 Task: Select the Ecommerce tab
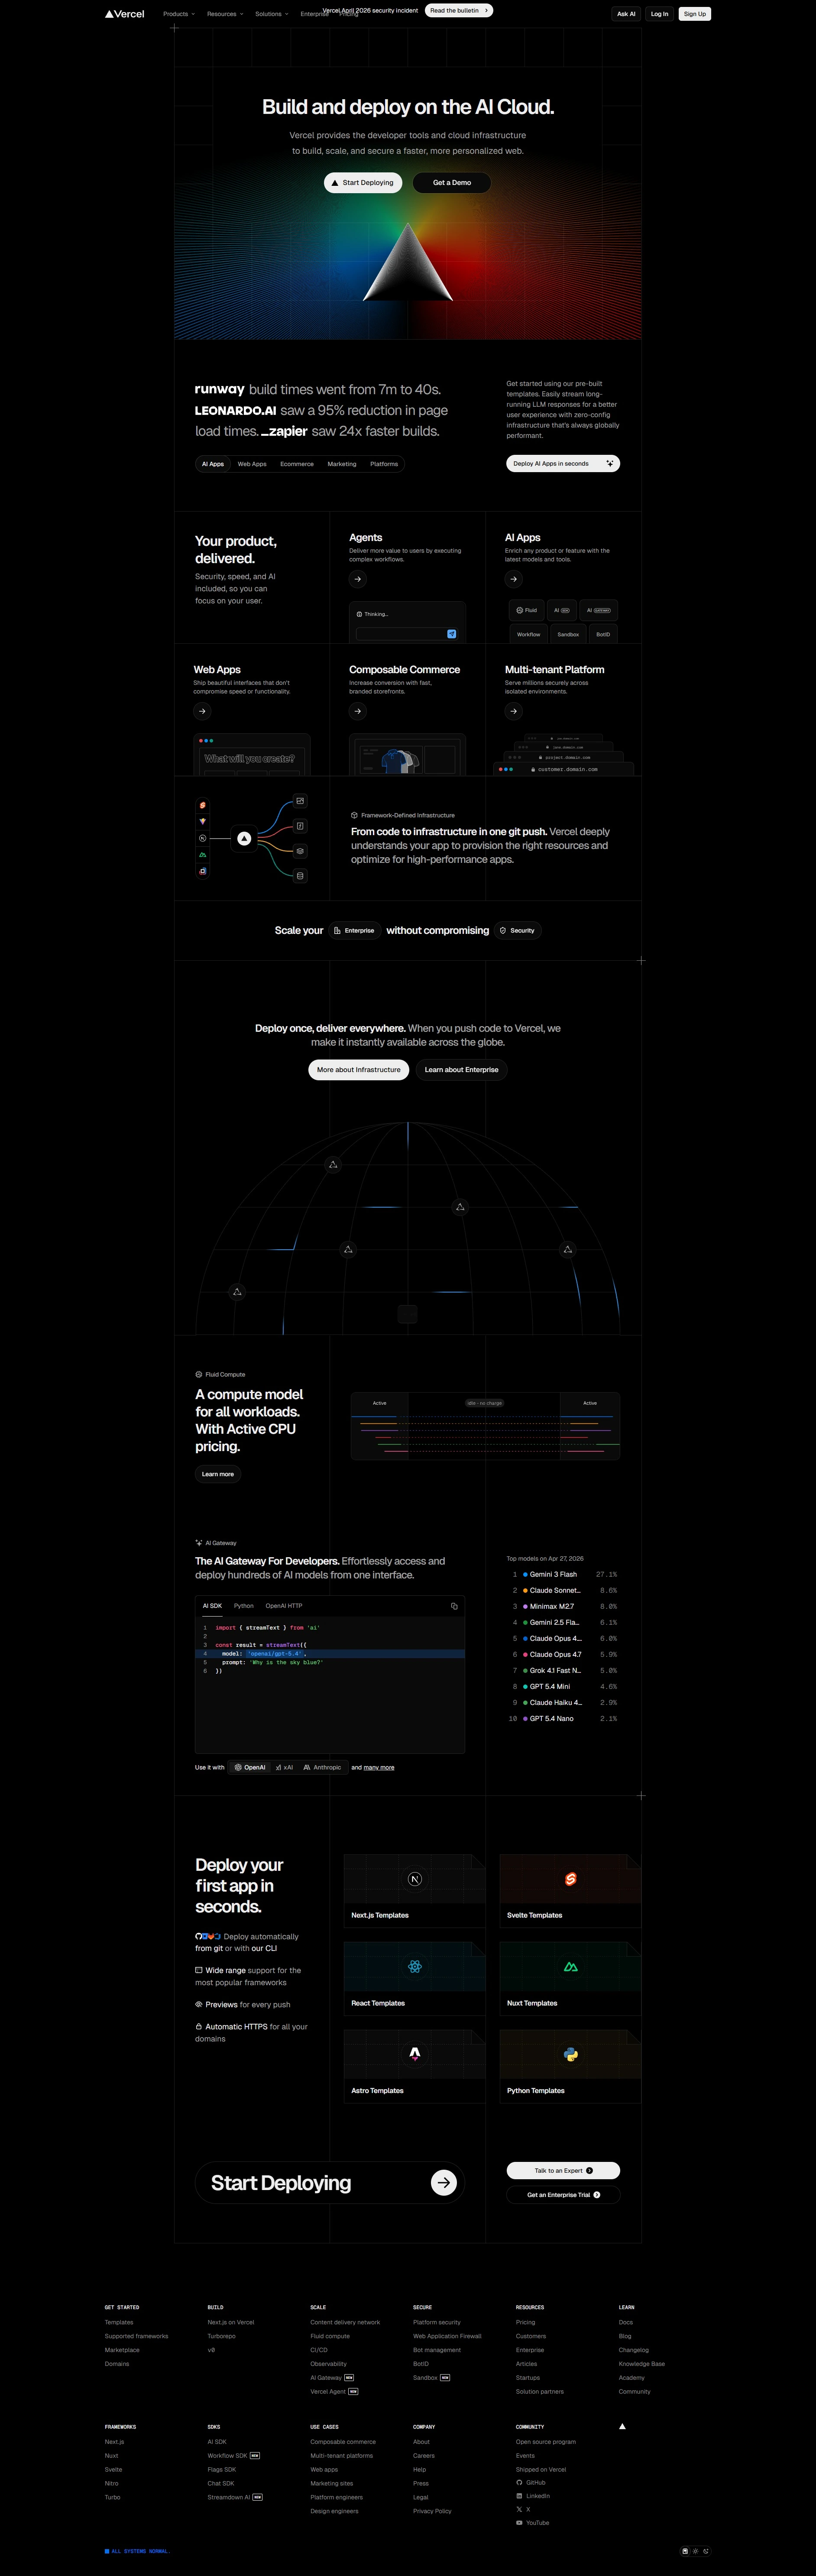pyautogui.click(x=297, y=464)
